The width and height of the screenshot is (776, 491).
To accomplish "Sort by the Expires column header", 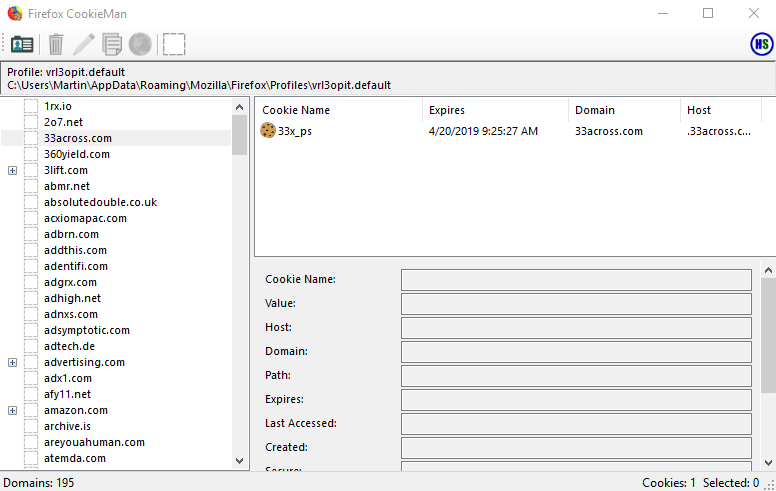I will (495, 110).
